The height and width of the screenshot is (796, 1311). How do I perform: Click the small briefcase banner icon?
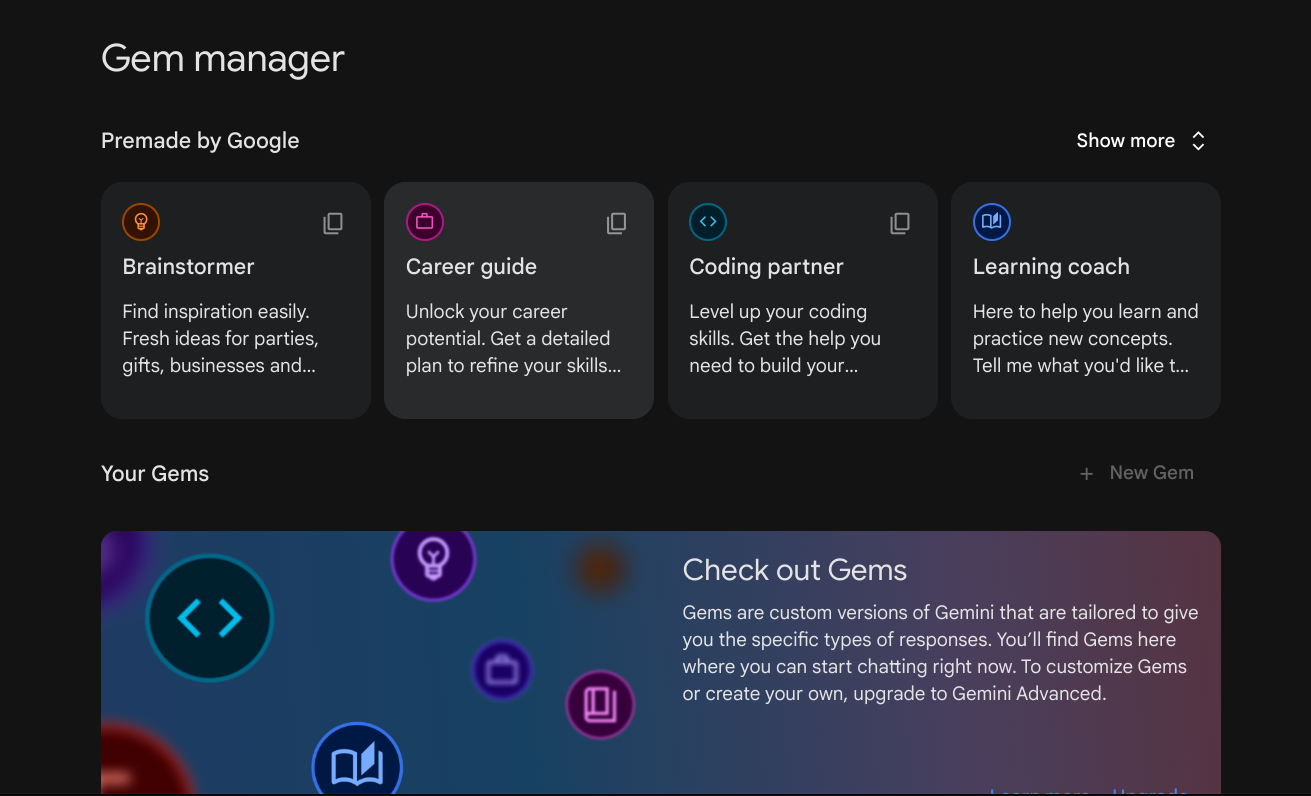tap(502, 670)
